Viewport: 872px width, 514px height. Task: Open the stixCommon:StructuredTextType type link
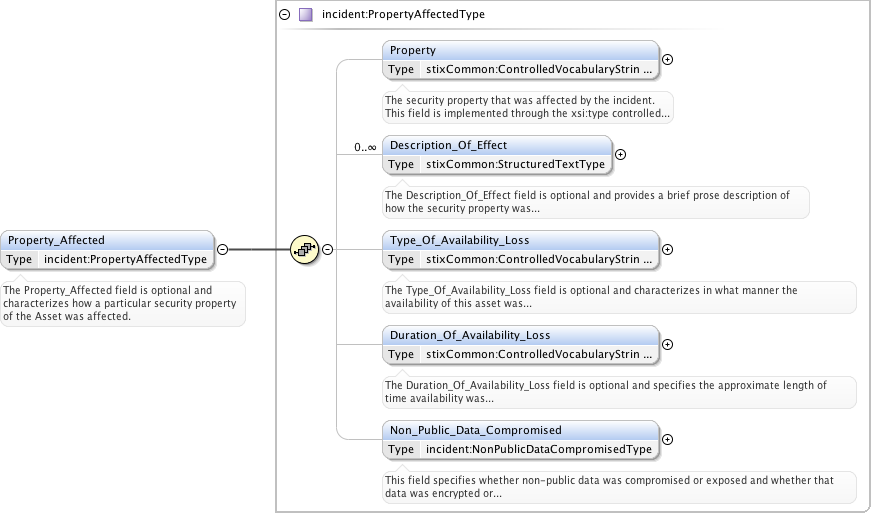515,164
